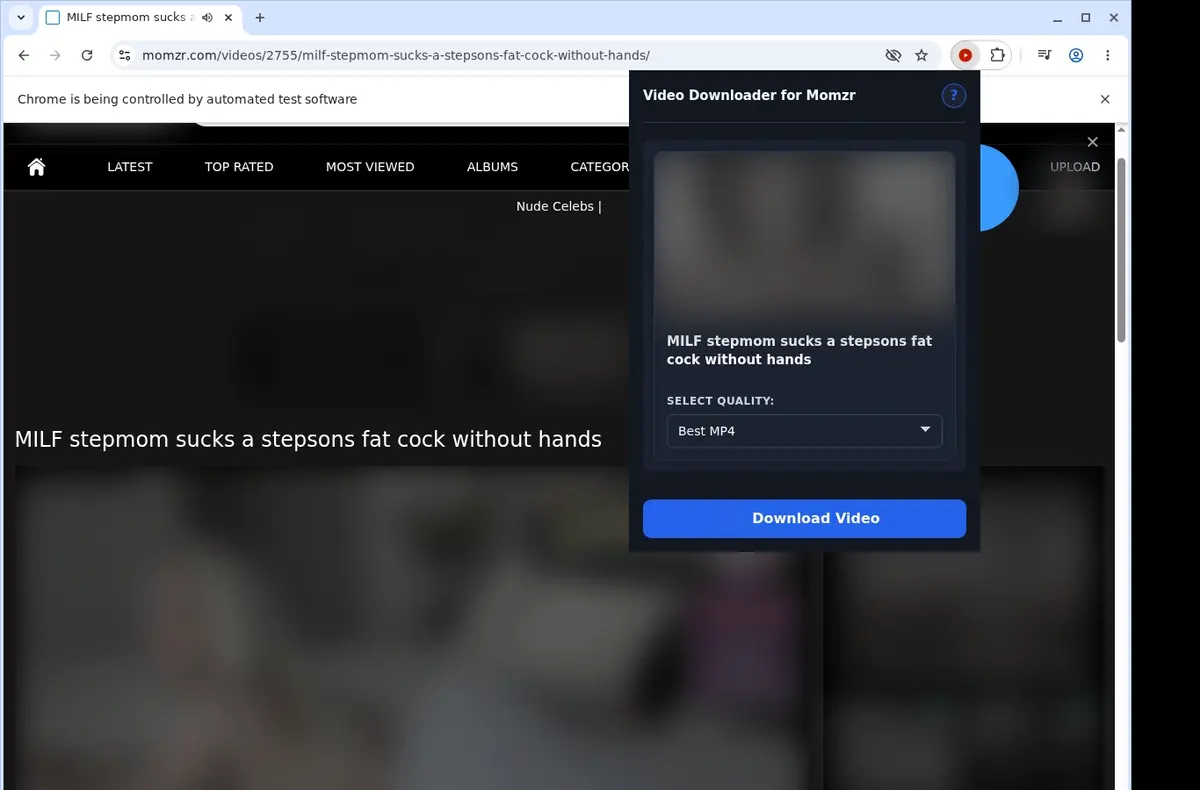
Task: Minimize the Chrome window
Action: [x=1059, y=18]
